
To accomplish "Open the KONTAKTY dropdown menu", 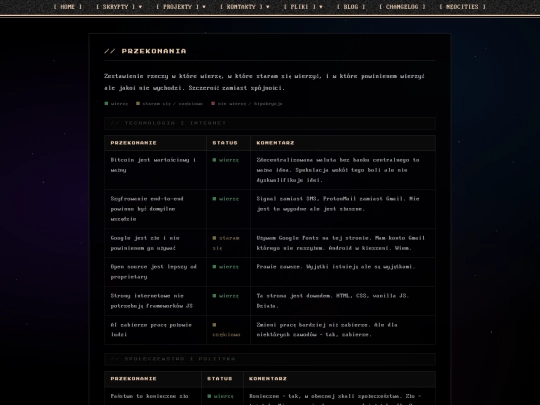I will click(x=245, y=7).
